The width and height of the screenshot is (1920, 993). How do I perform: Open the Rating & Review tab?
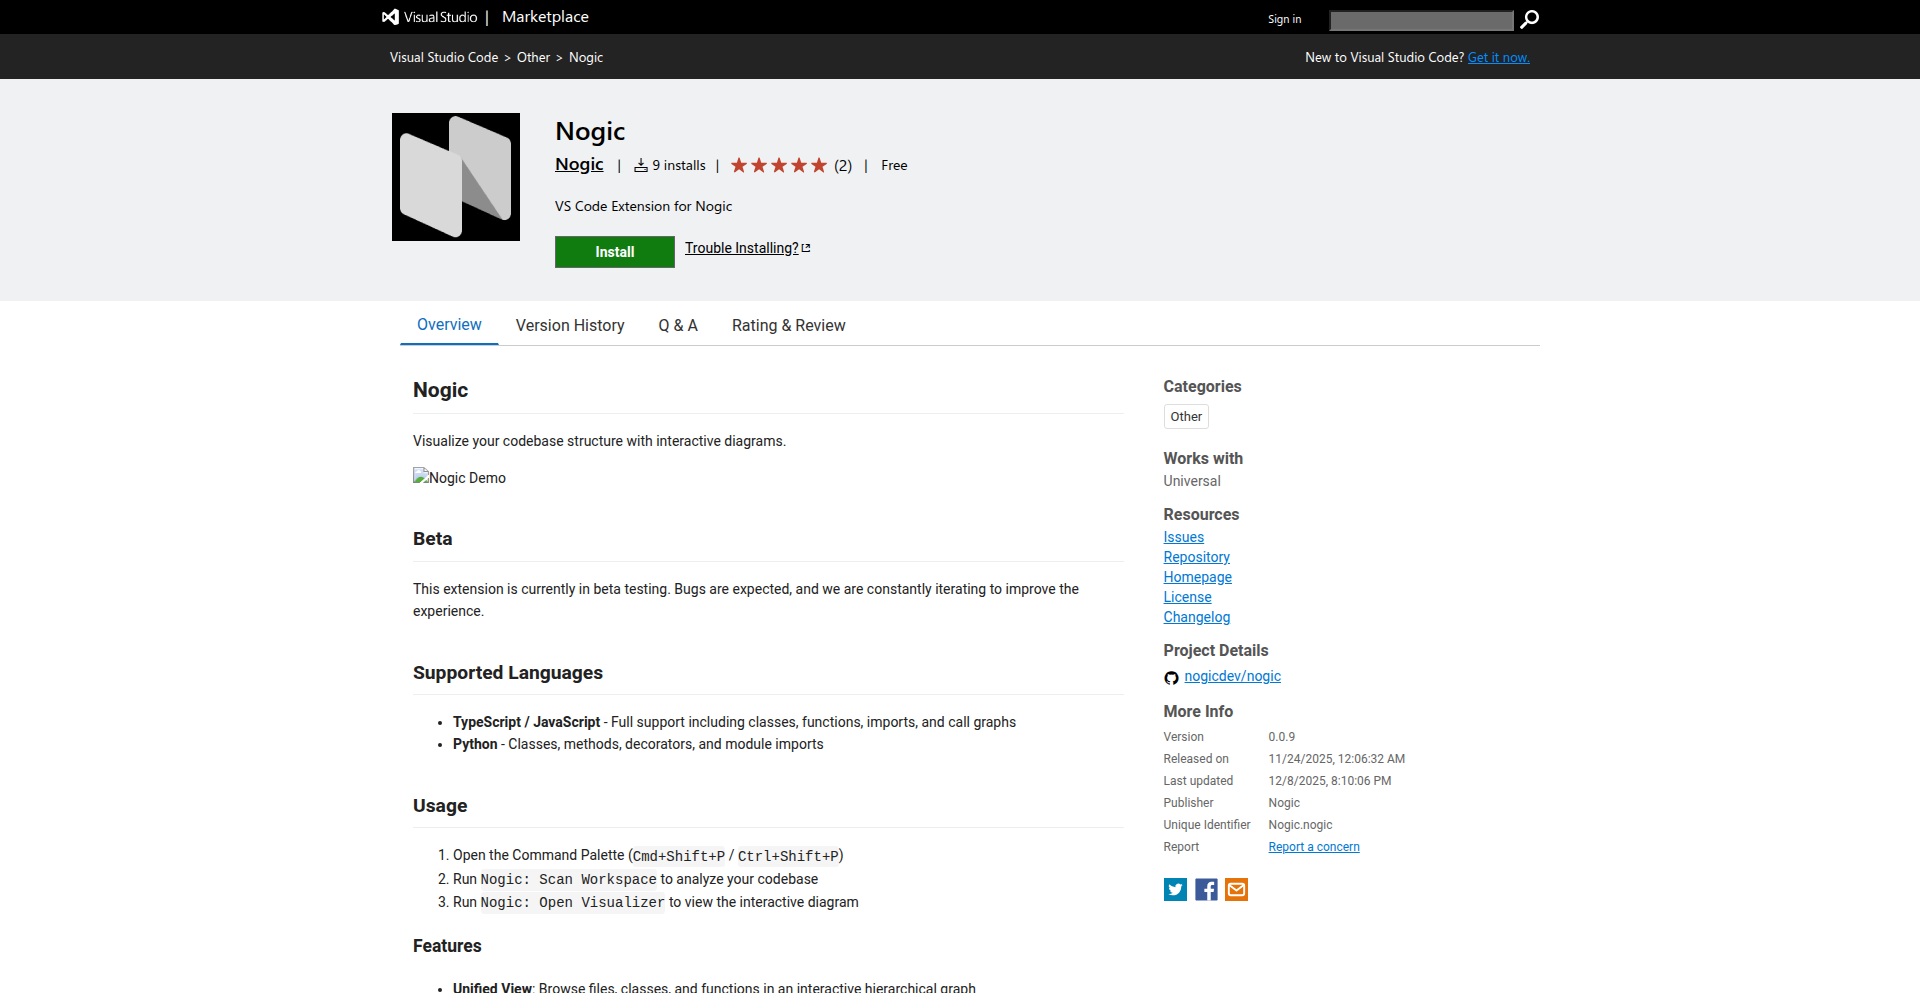788,326
